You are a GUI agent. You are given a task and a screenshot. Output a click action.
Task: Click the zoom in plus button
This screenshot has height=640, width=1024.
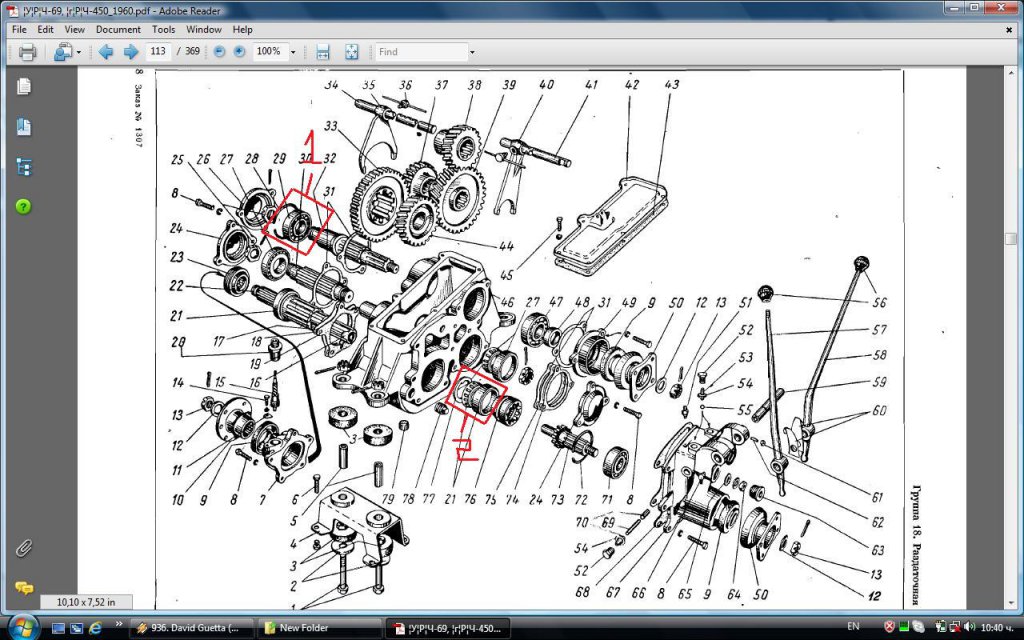(x=239, y=52)
